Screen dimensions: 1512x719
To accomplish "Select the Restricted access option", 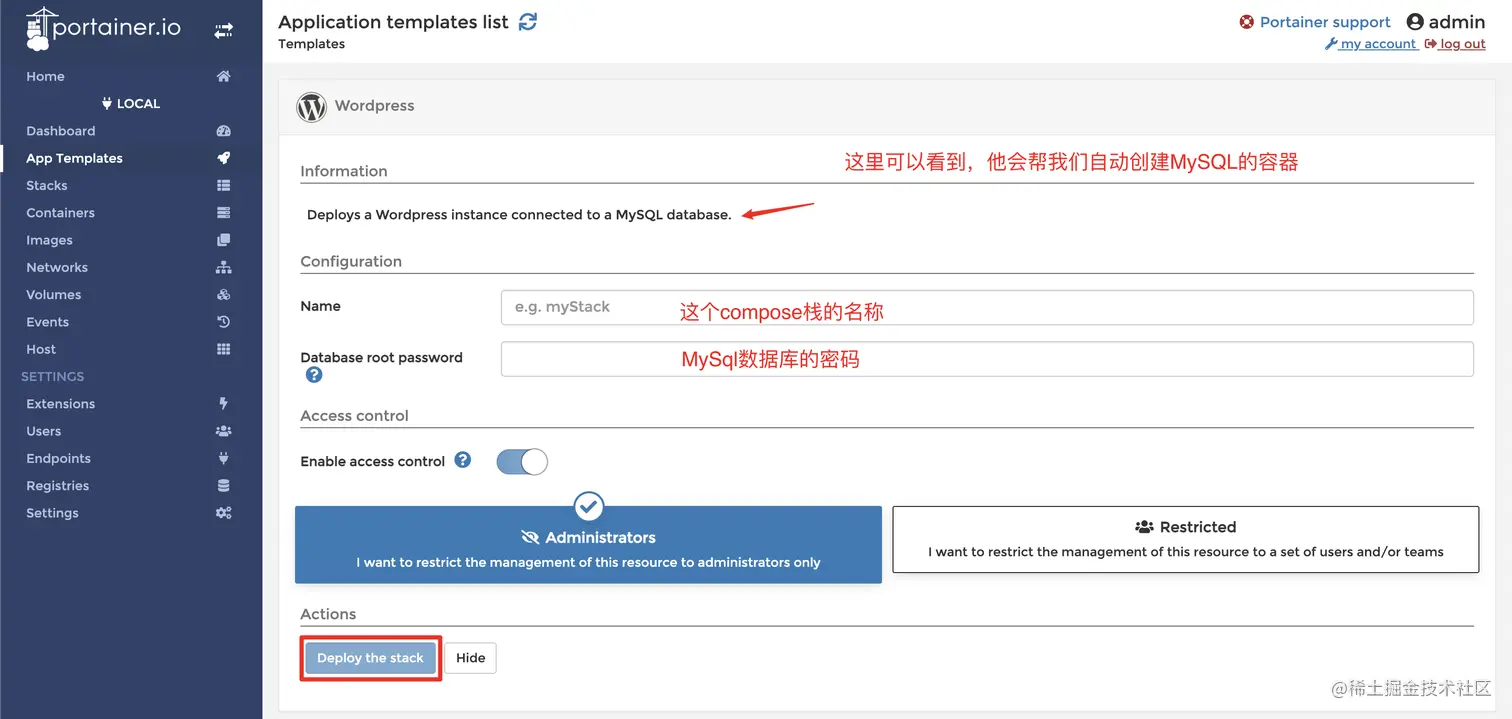I will coord(1185,539).
